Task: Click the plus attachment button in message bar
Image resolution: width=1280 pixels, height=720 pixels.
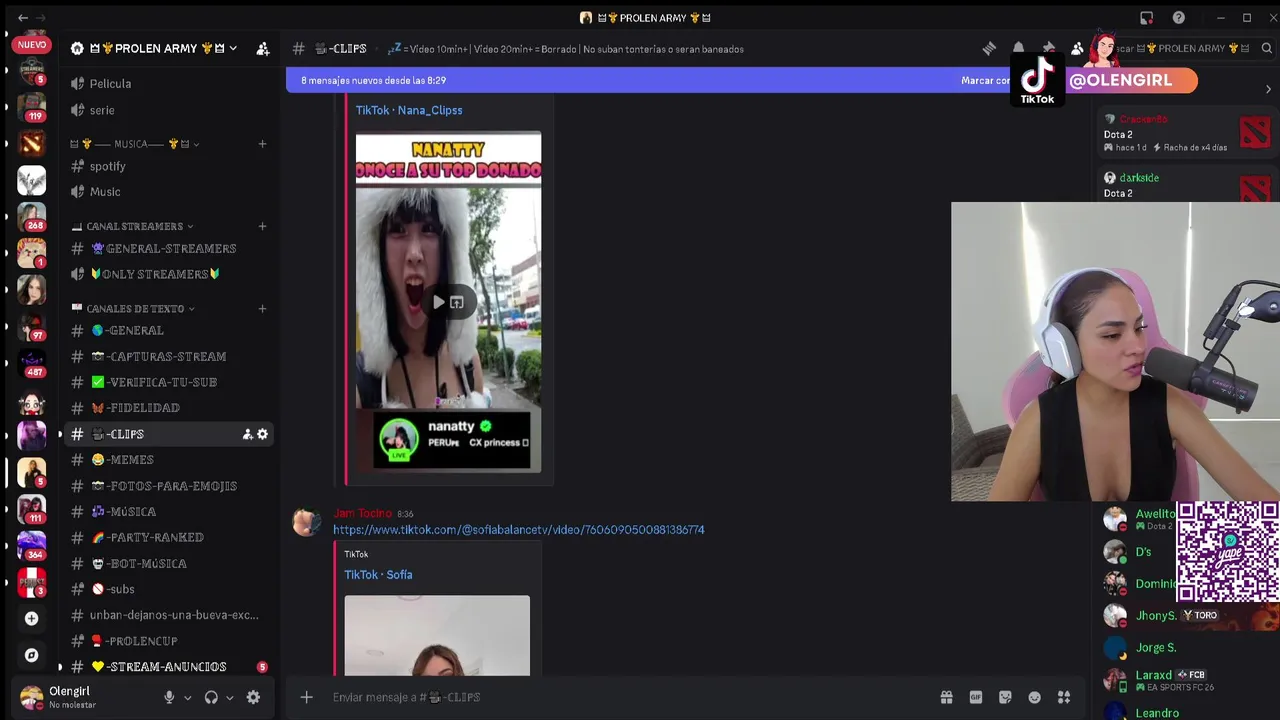Action: click(307, 697)
